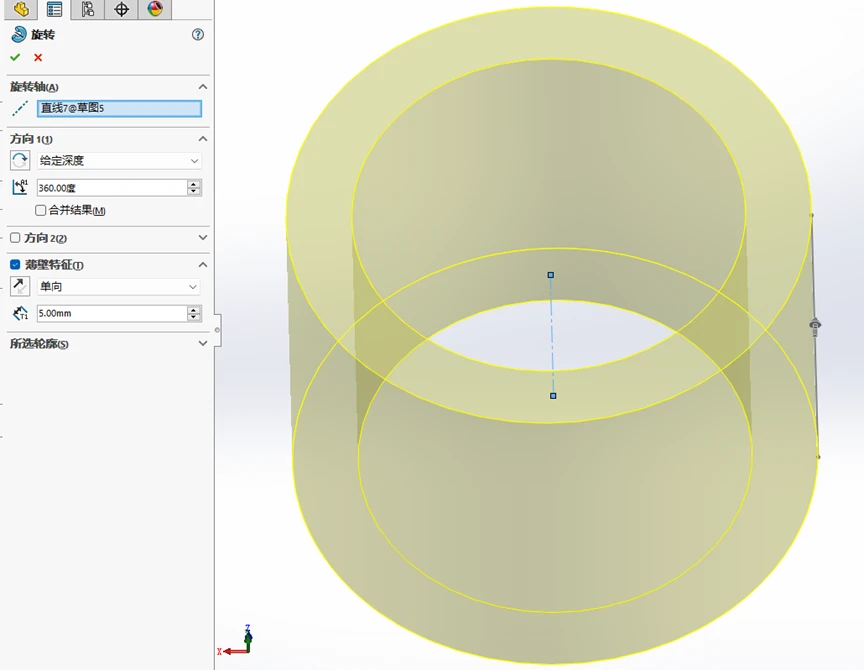Open the 给定深度 revolve type dropdown

[x=119, y=161]
